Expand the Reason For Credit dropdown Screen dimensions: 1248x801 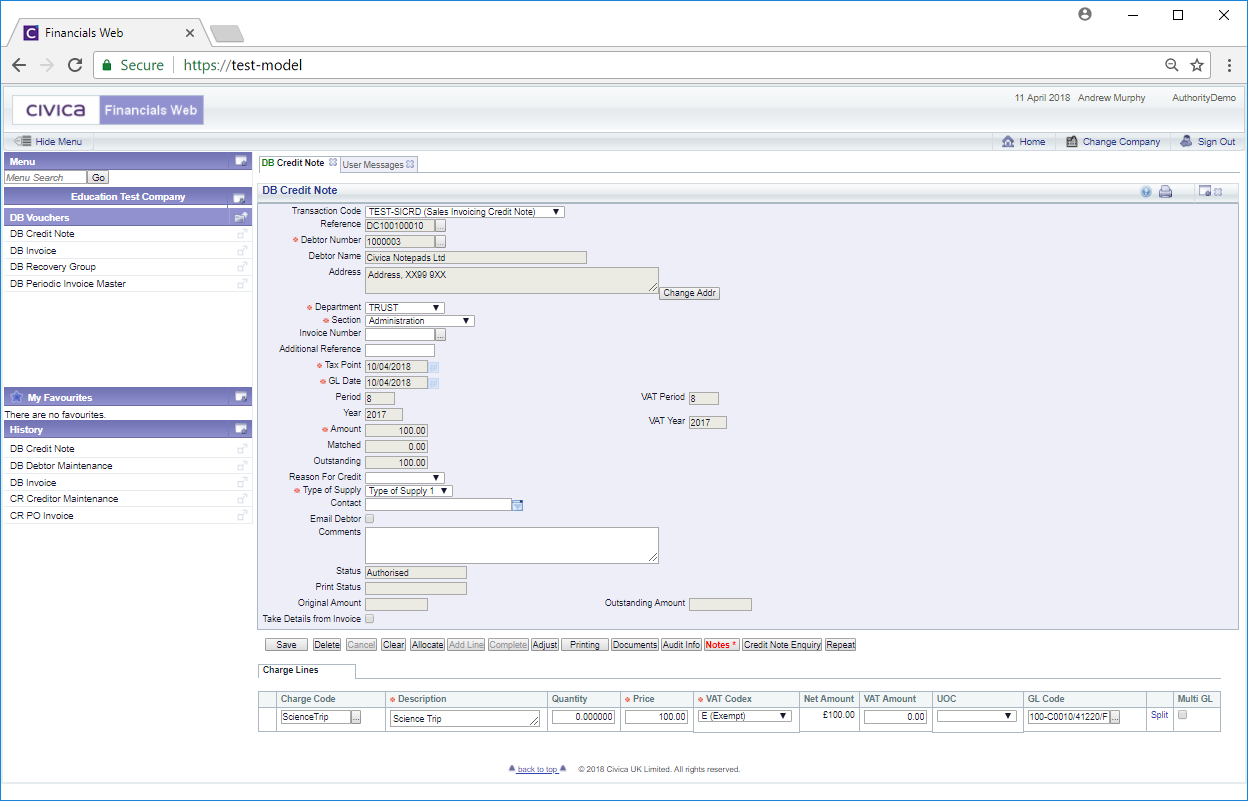tap(405, 478)
